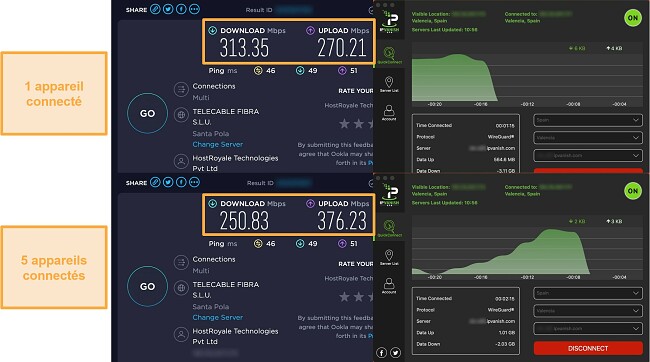Click Connections icon in the 313.35 result panel
This screenshot has width=650, height=362.
(x=181, y=89)
